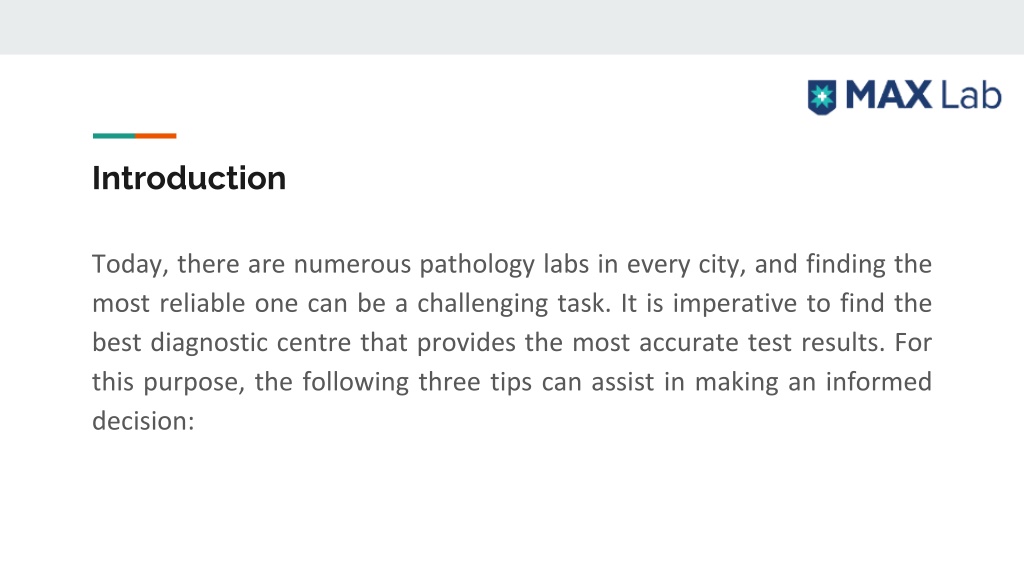Click the word challenging in the paragraph

[482, 305]
